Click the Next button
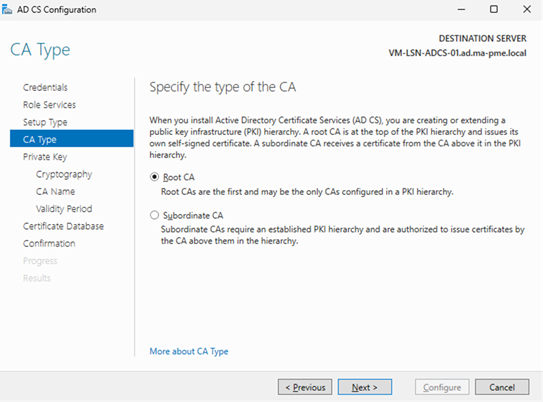The width and height of the screenshot is (543, 402). point(365,387)
